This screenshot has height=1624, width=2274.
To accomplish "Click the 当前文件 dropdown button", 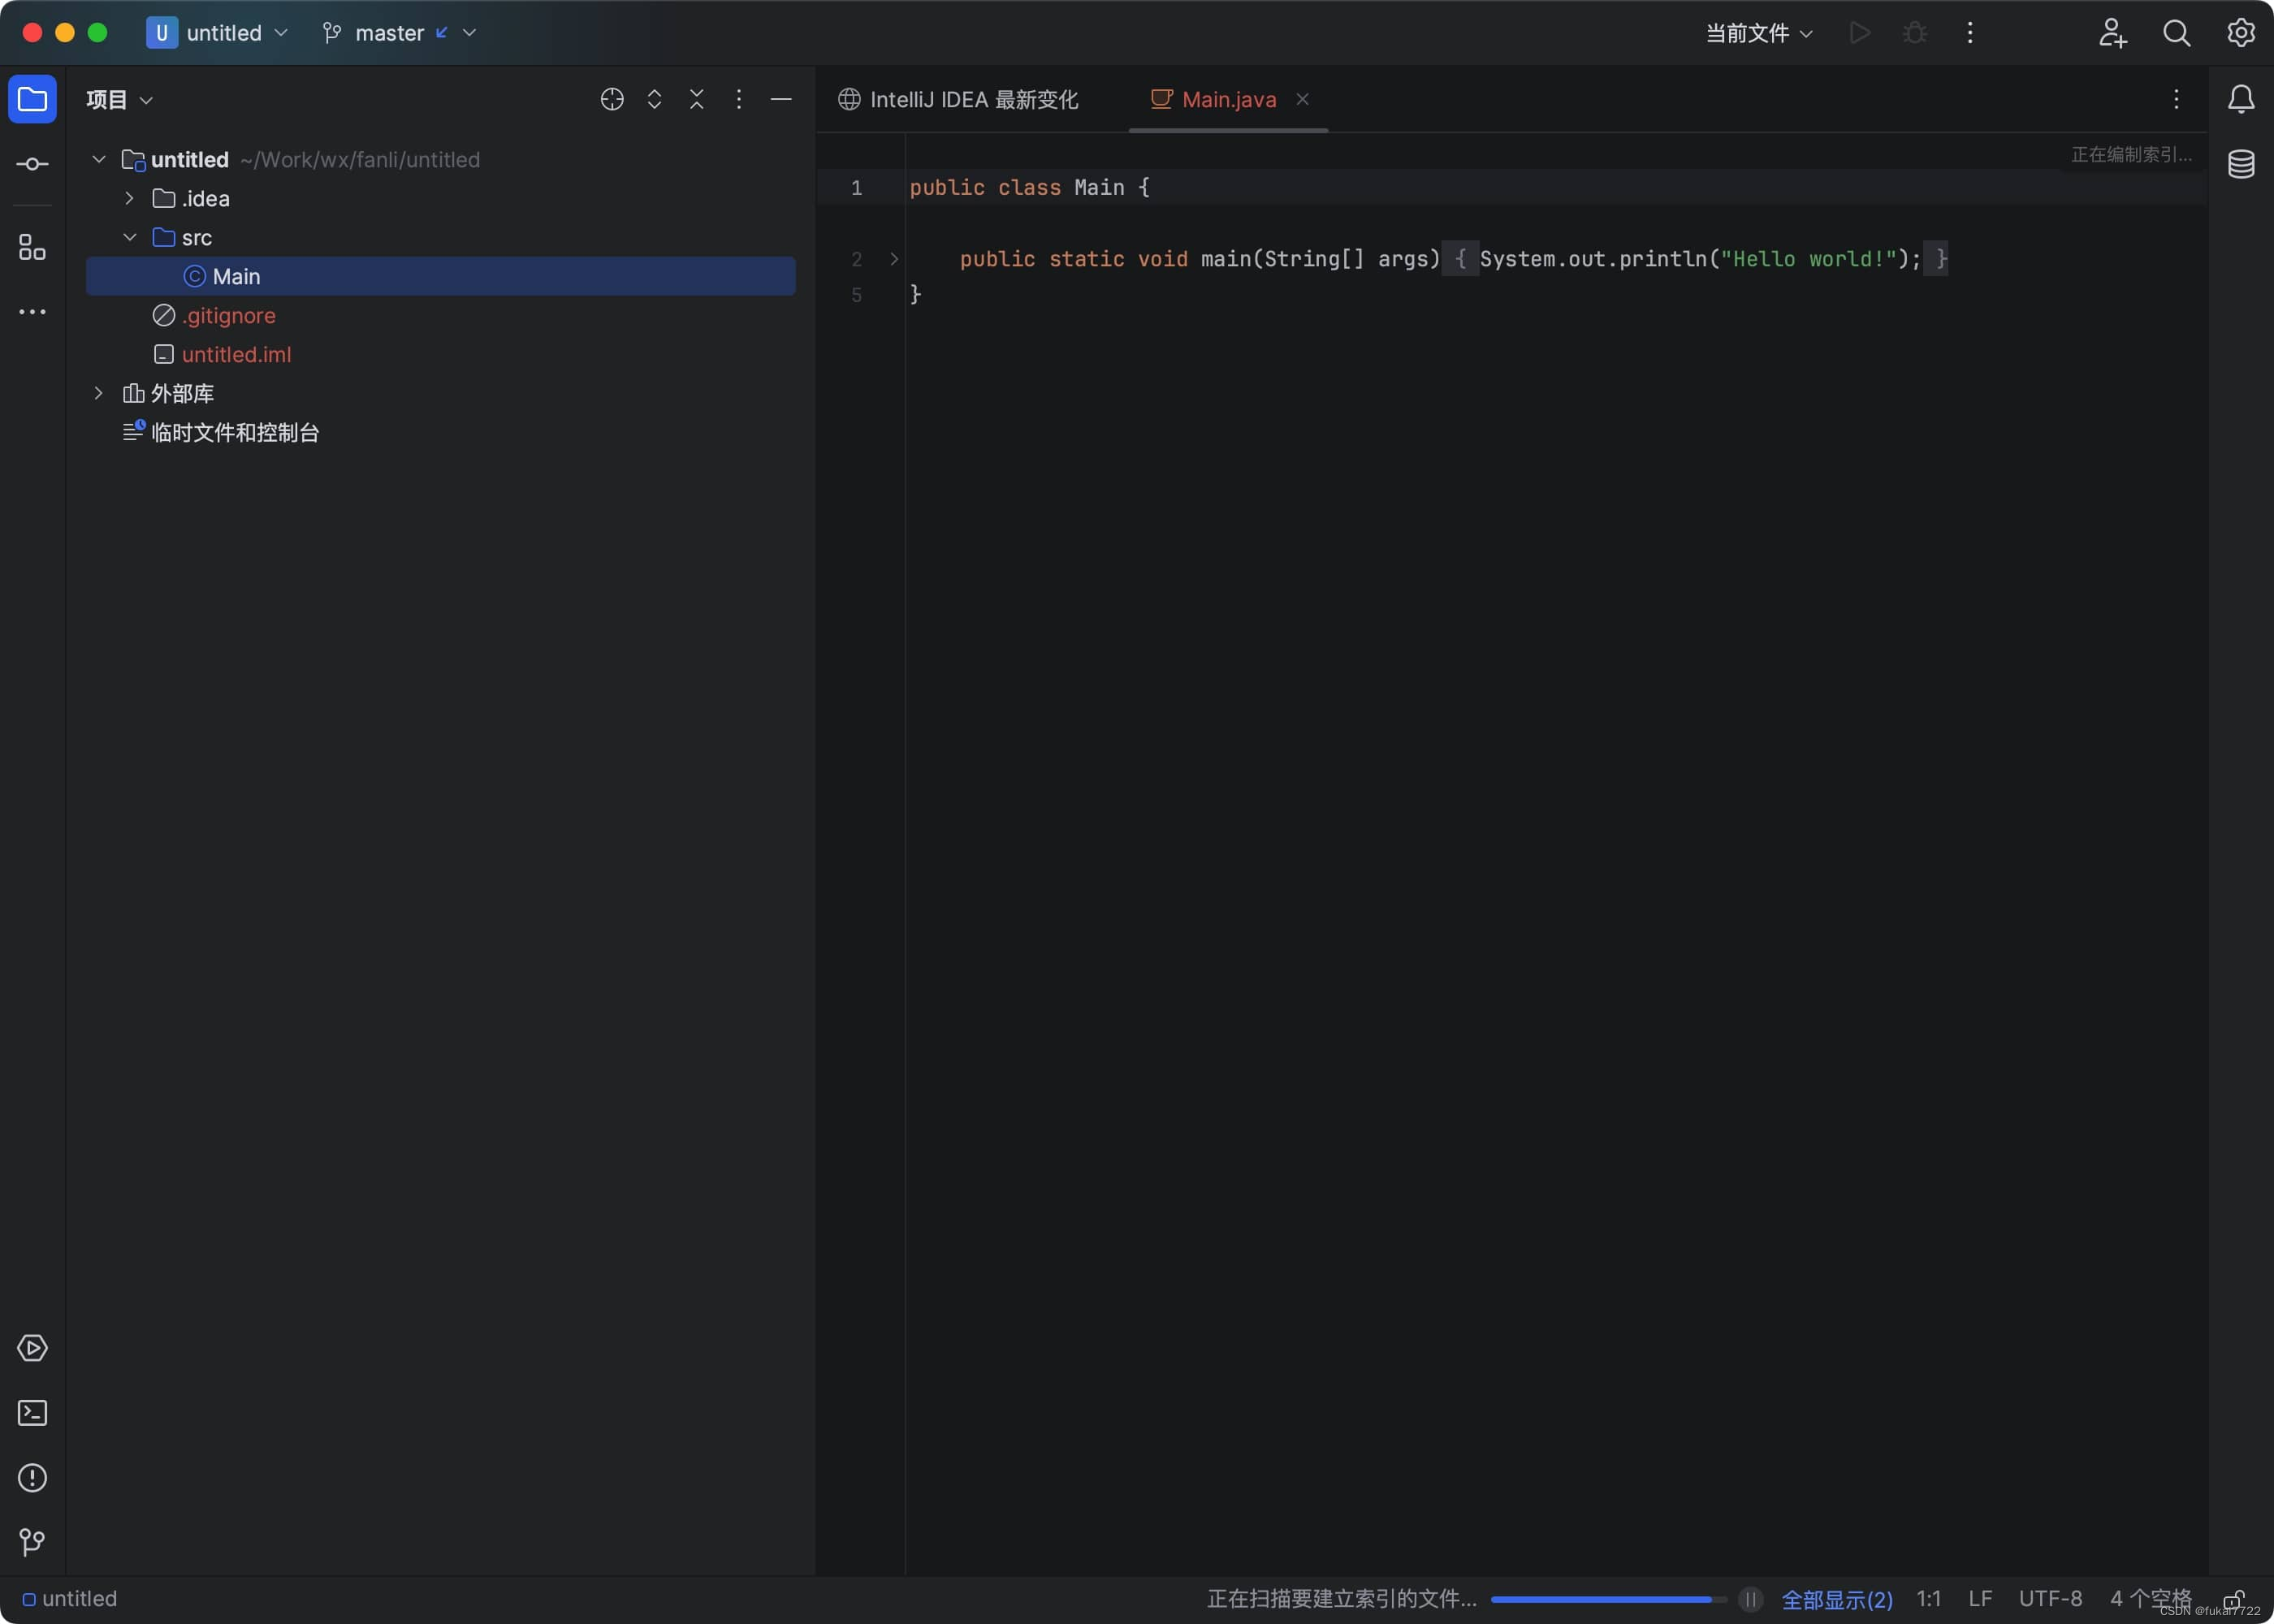I will click(1757, 33).
